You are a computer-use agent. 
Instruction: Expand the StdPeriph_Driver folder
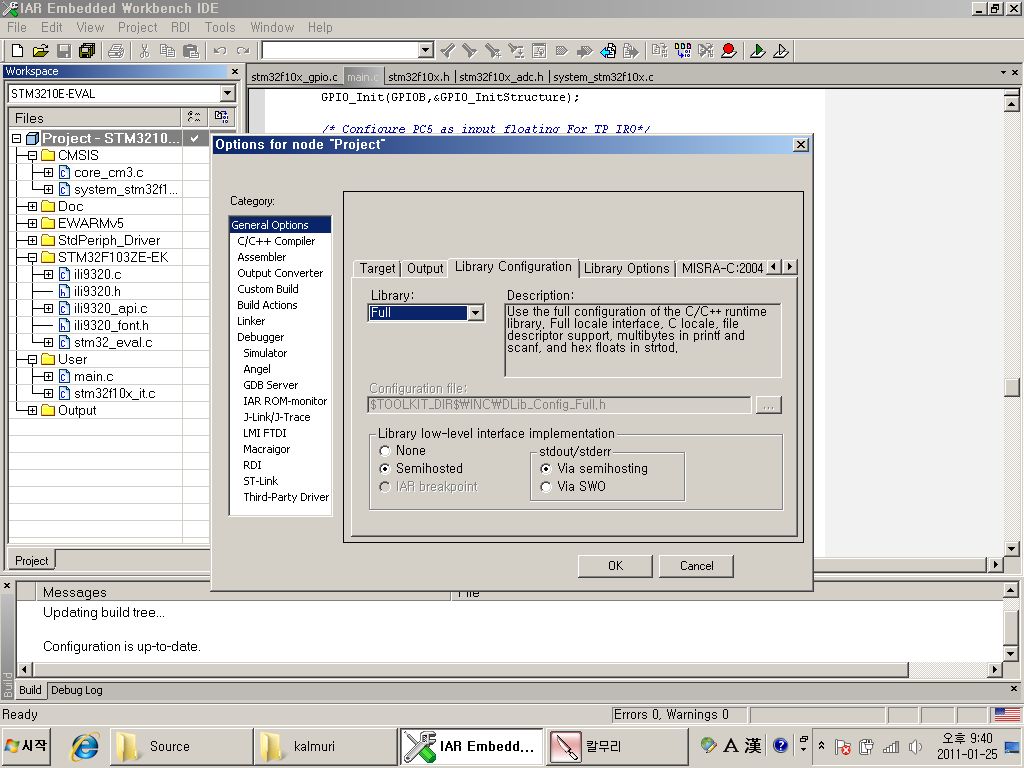32,240
